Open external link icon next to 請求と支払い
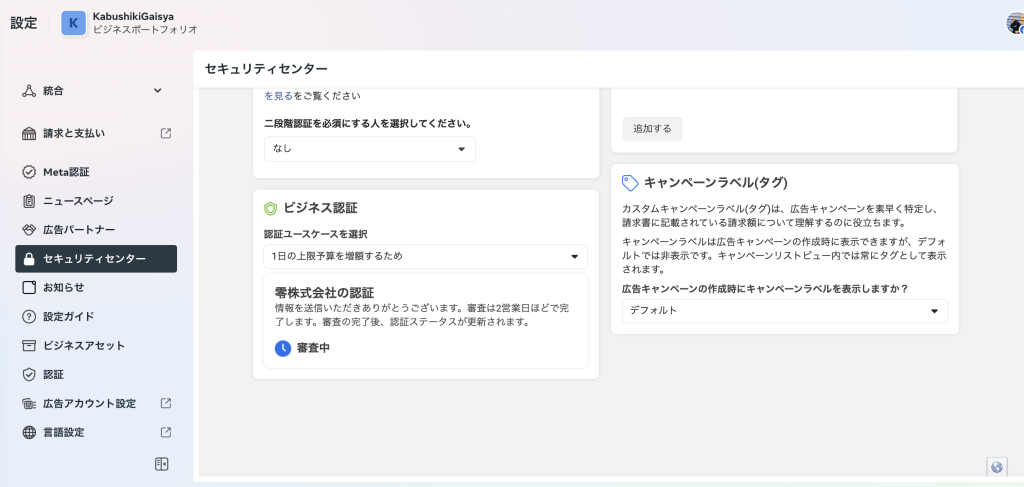The height and width of the screenshot is (487, 1024). click(x=166, y=133)
